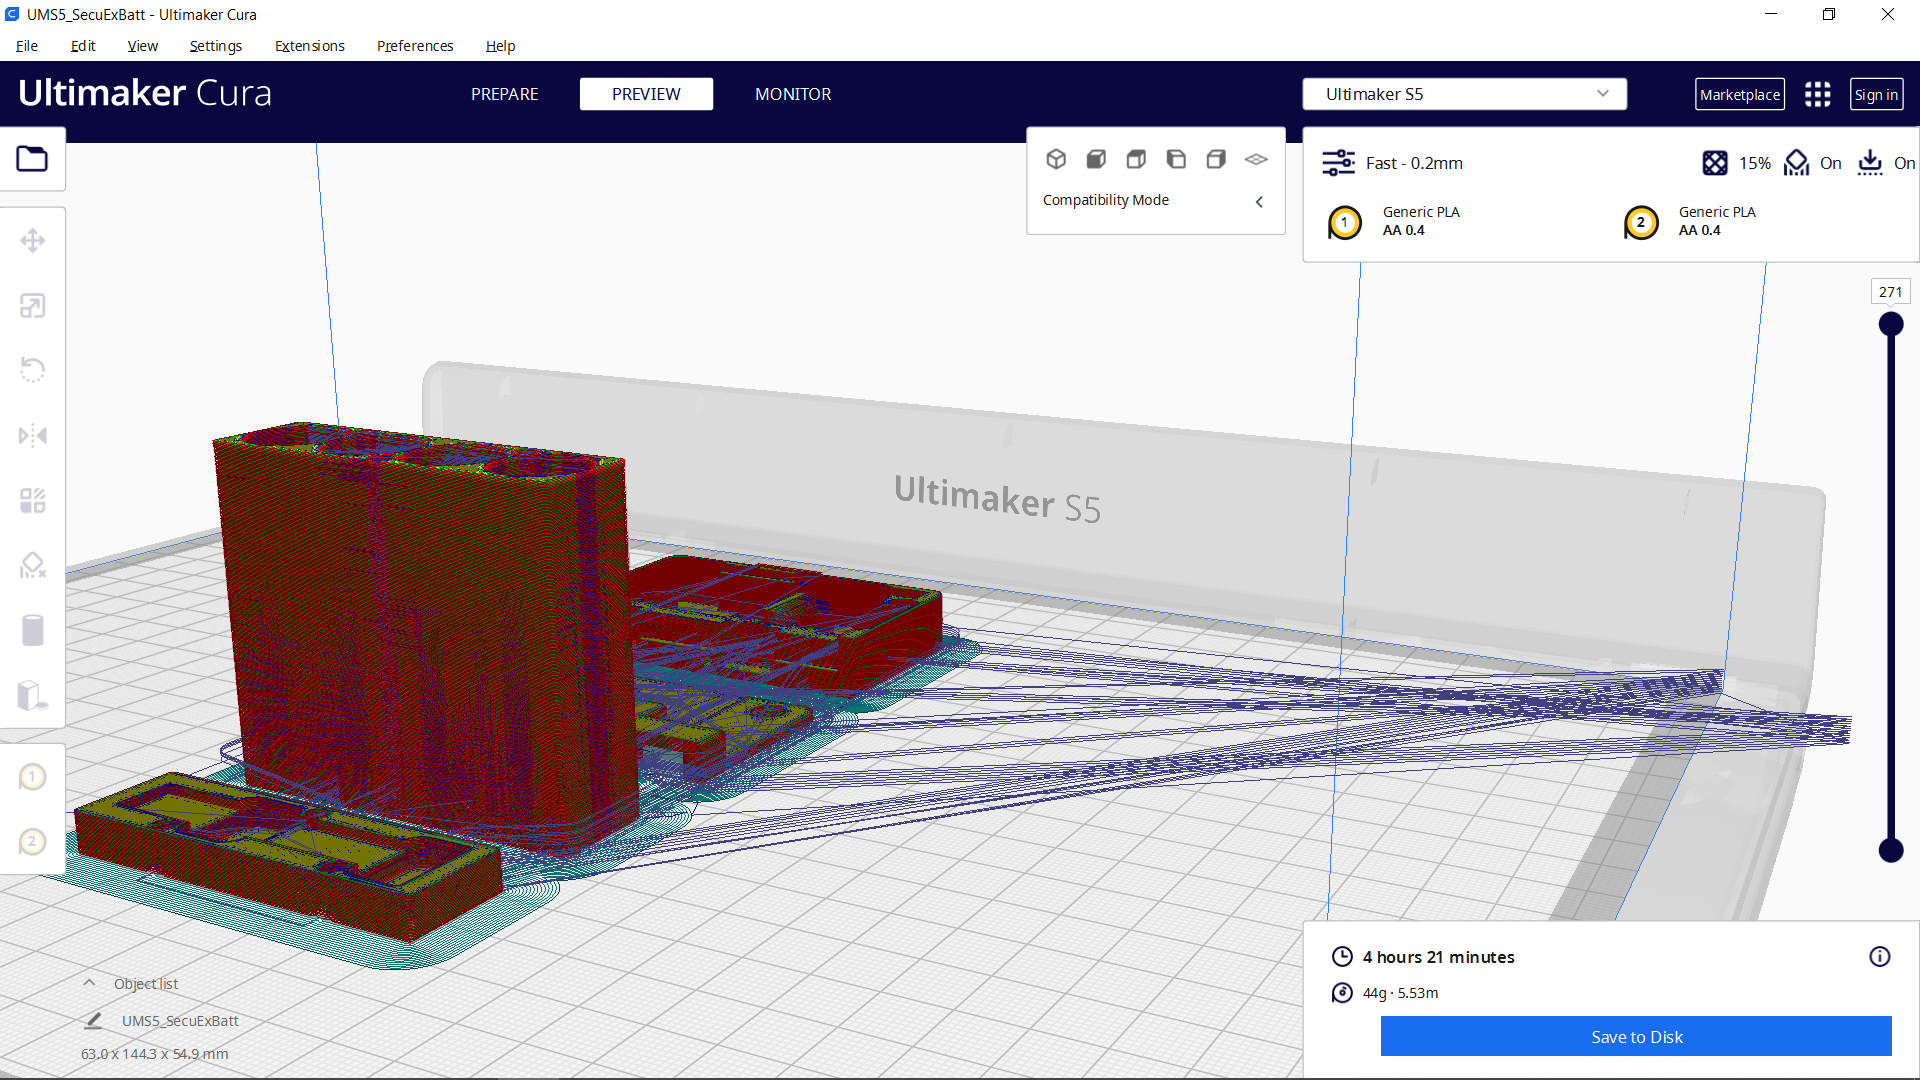The height and width of the screenshot is (1080, 1920).
Task: Switch camera to right side view cube
Action: tap(1216, 159)
